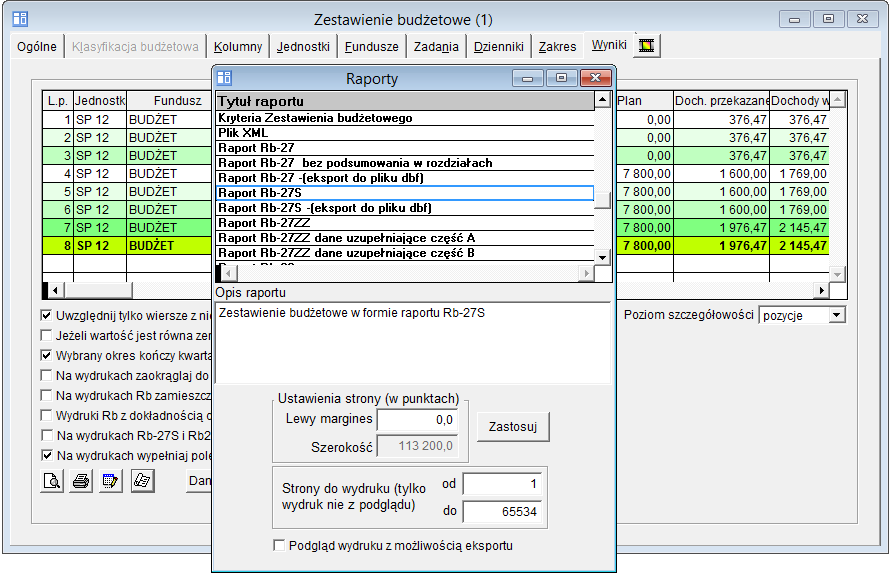This screenshot has height=574, width=889.
Task: Click the Tytuł raportu column header
Action: click(x=405, y=101)
